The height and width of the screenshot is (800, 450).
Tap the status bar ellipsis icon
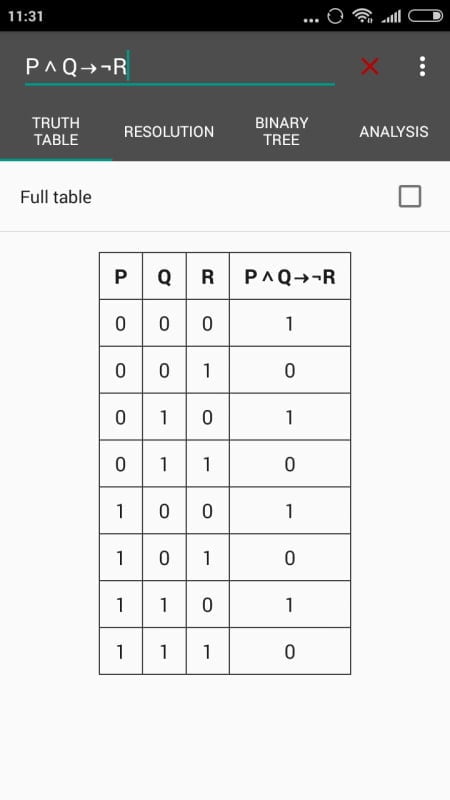[311, 20]
